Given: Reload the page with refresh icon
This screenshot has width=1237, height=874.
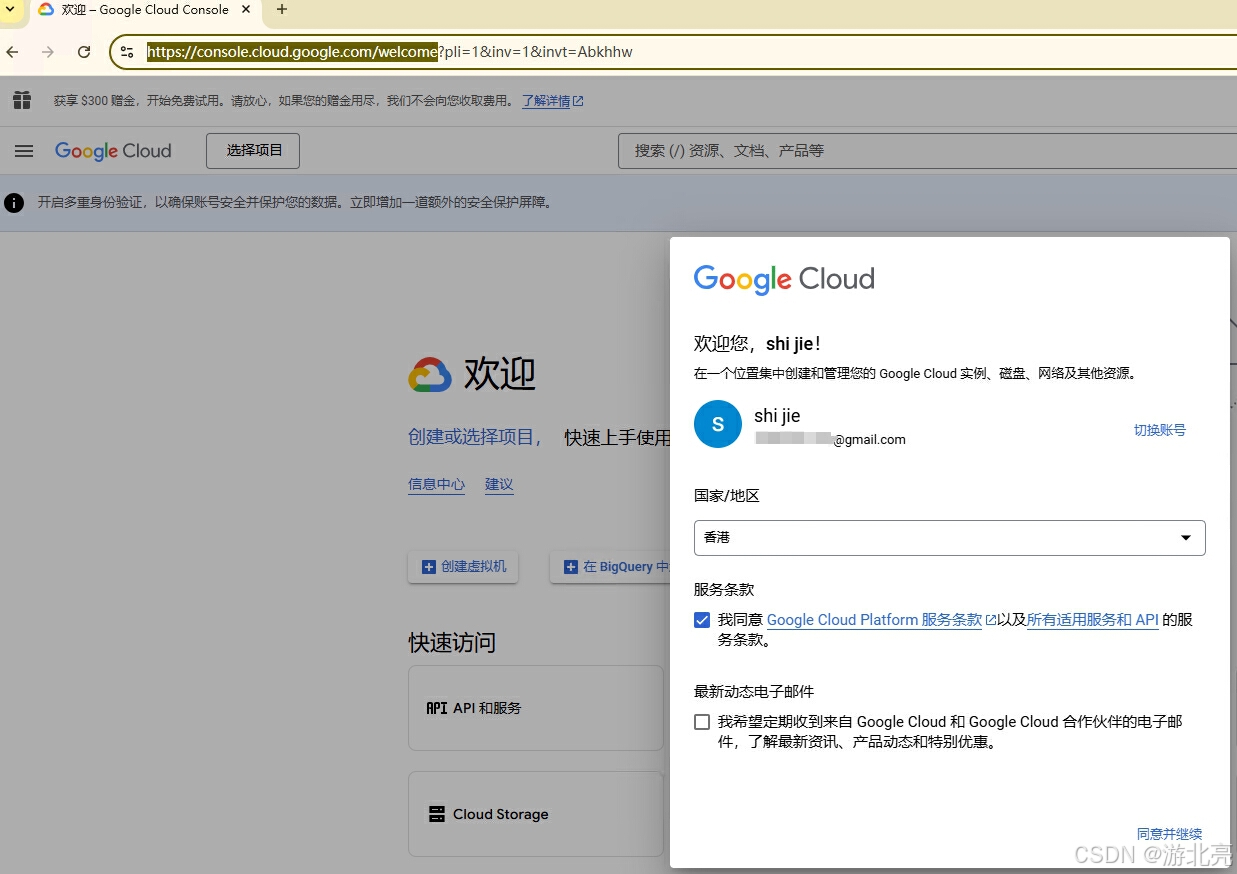Looking at the screenshot, I should (84, 52).
